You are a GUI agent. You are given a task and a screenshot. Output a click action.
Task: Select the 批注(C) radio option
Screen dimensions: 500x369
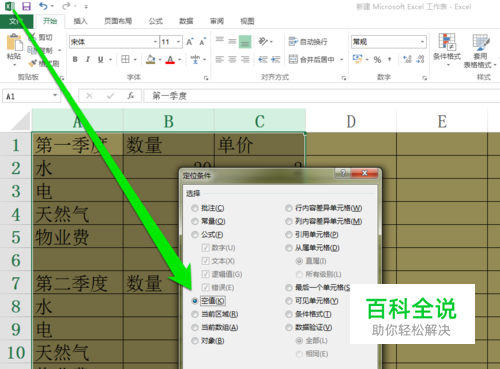[195, 208]
